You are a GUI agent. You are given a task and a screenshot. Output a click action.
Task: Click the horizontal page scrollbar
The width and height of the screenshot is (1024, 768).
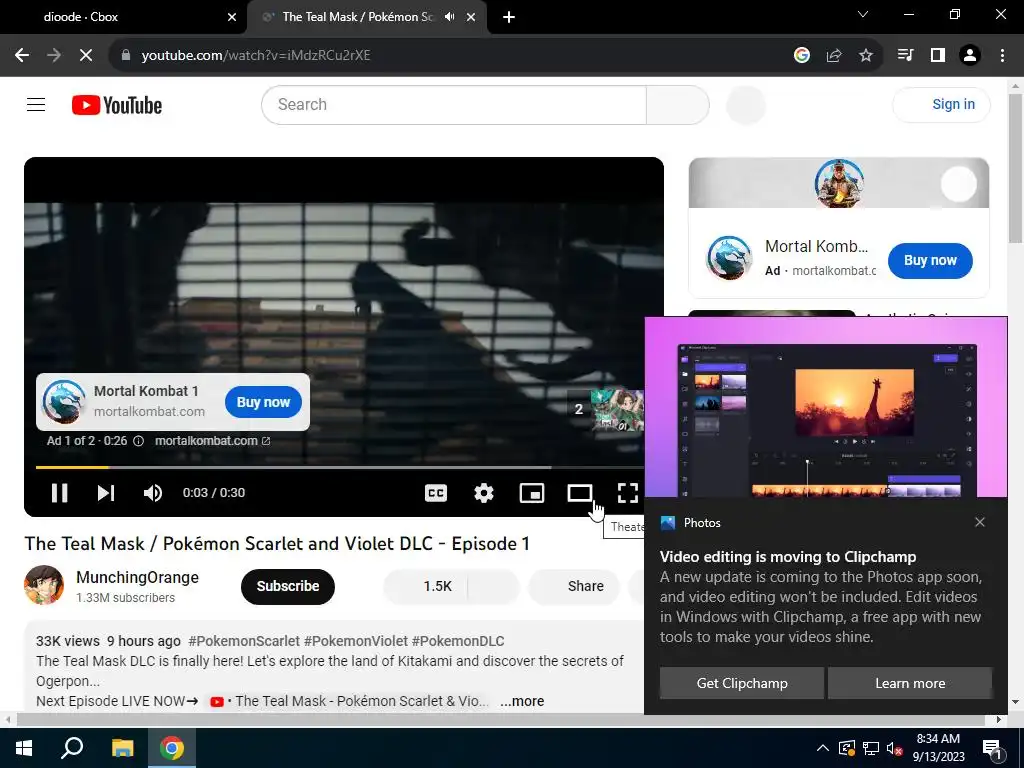500,720
